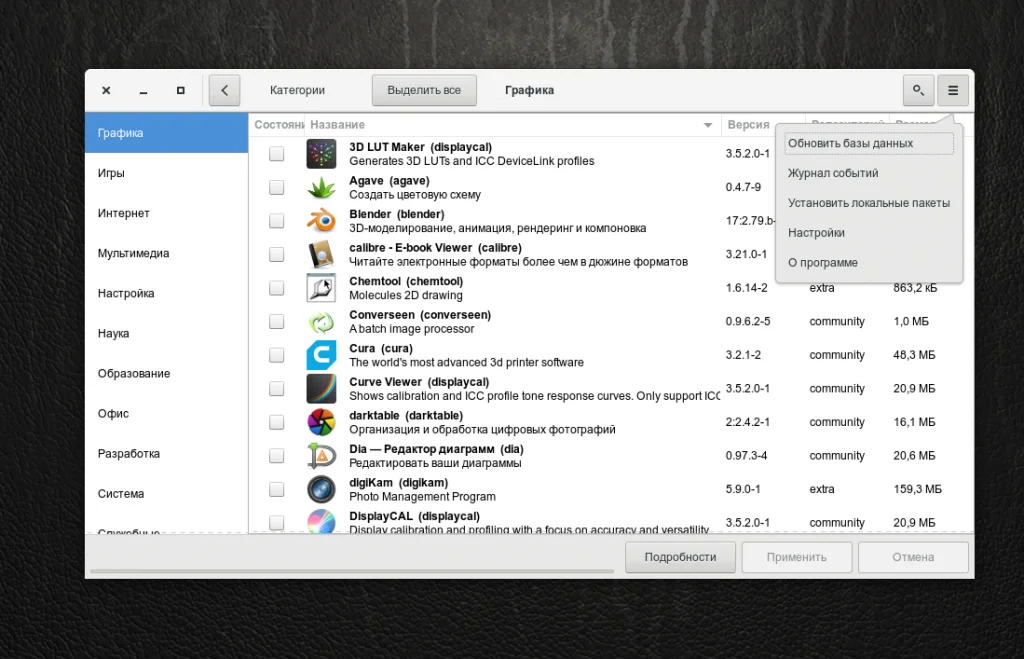Open Журнал событий menu entry
The image size is (1024, 659).
point(869,173)
